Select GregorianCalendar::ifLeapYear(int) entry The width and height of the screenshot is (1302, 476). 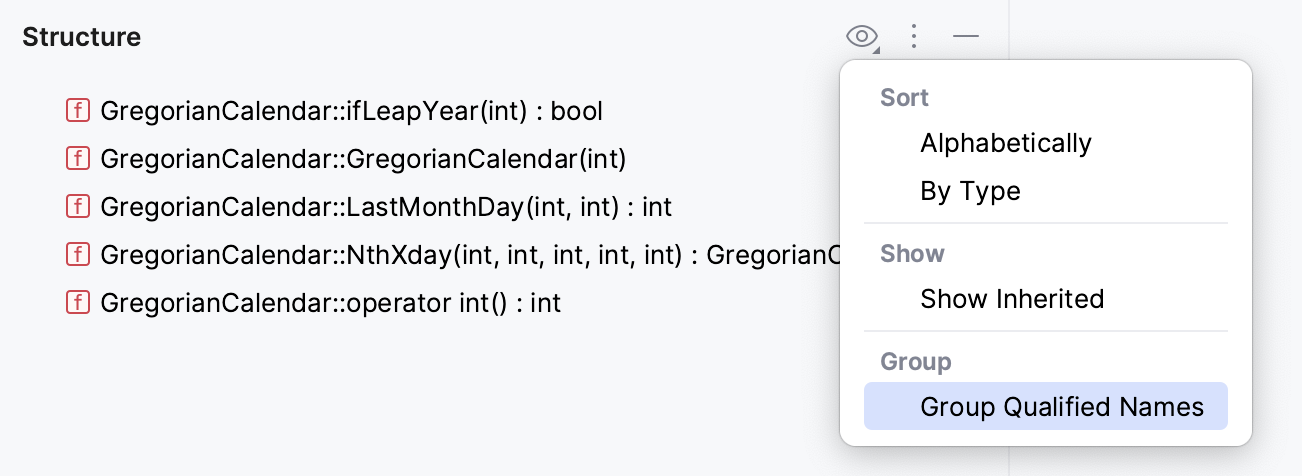[351, 110]
